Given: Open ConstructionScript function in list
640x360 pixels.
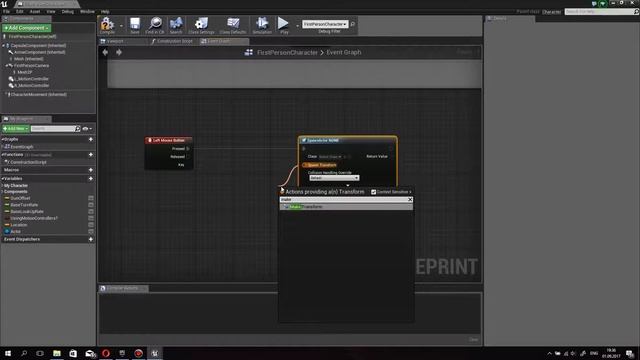Looking at the screenshot, I should point(28,162).
